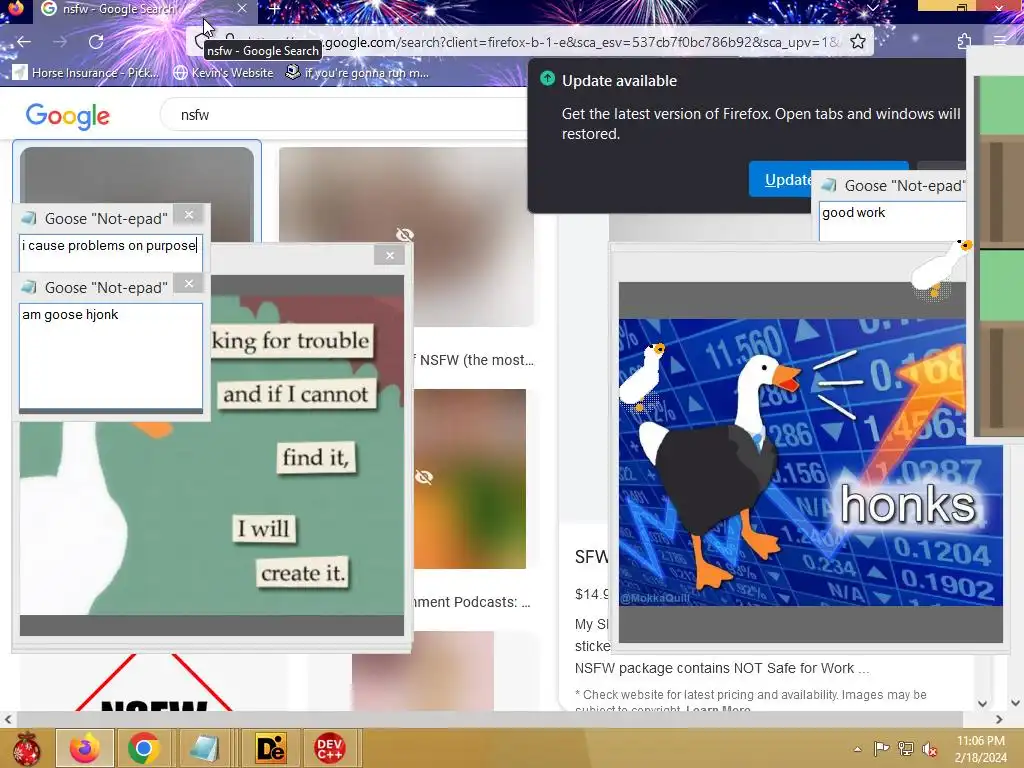Screen dimensions: 1024x768
Task: Click the "NSFW (the most..." result title
Action: coord(476,360)
